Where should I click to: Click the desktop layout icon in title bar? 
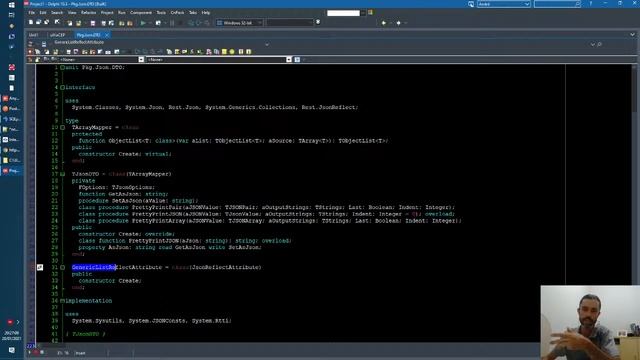[x=471, y=4]
